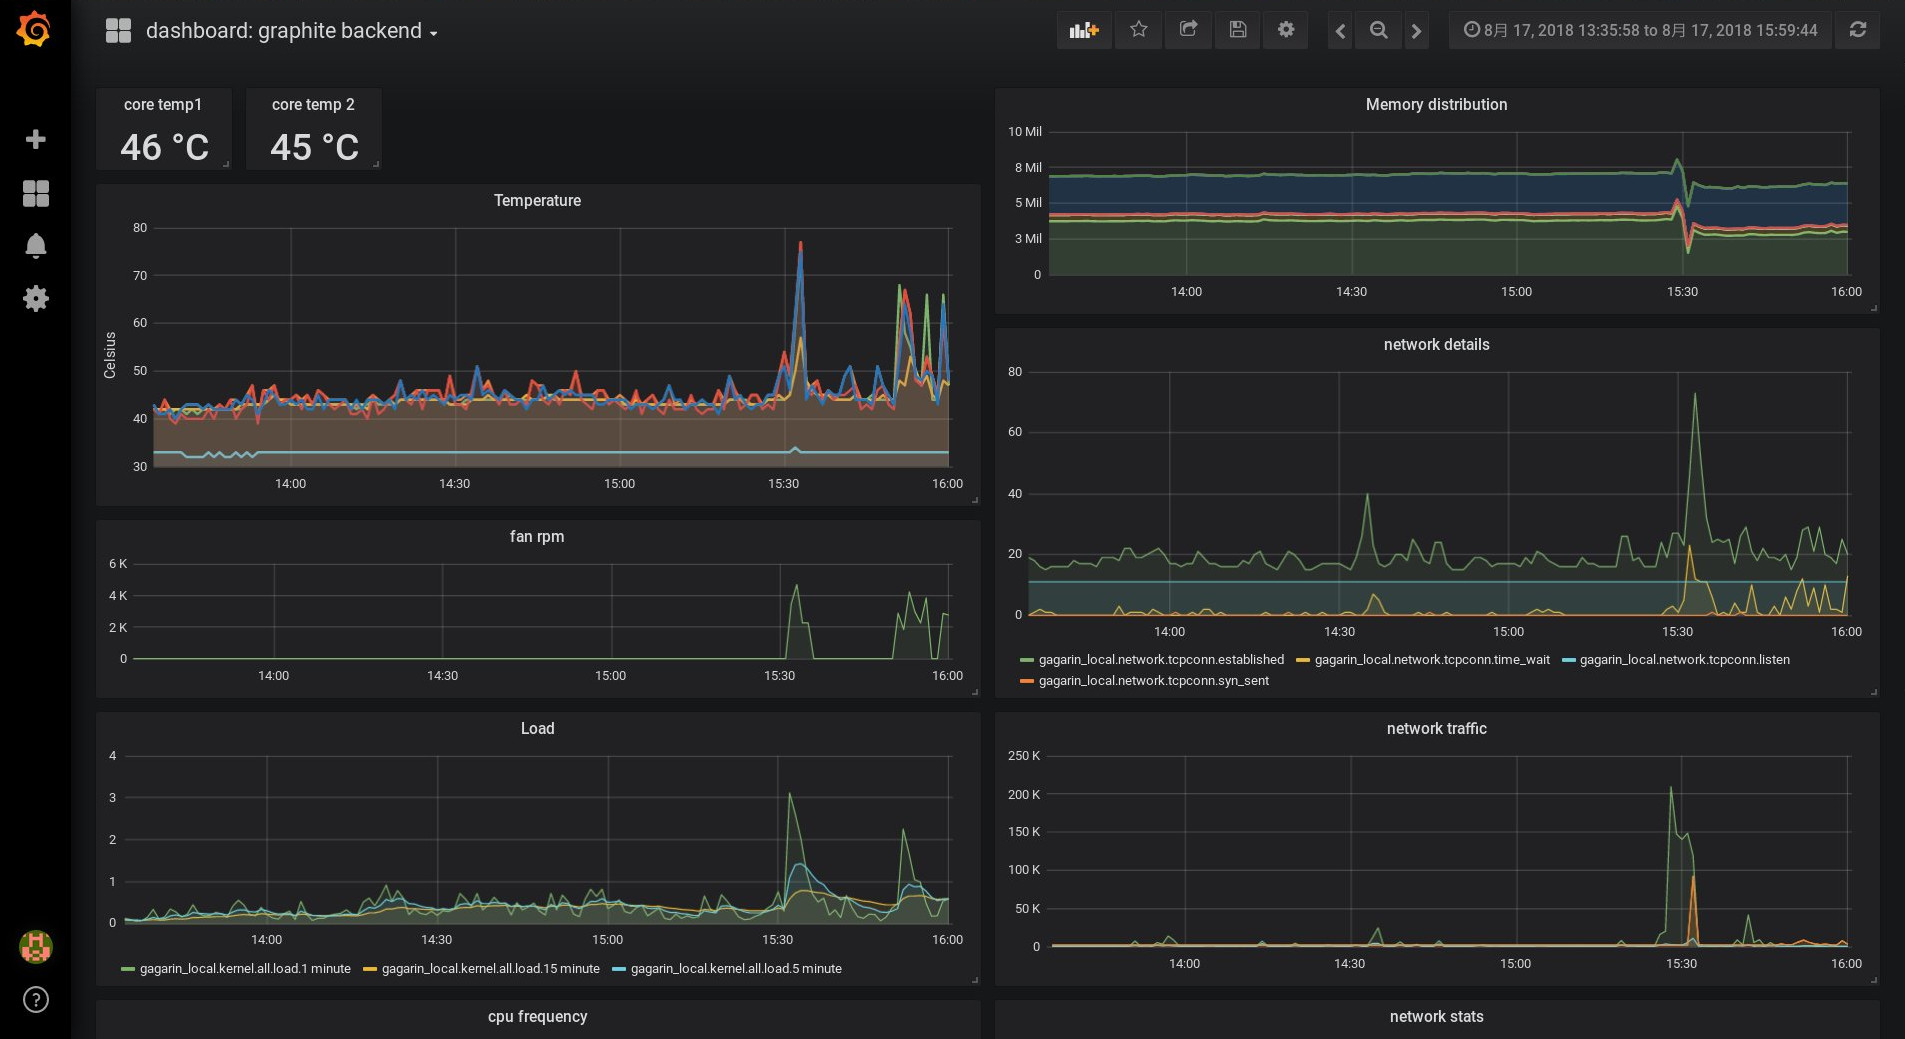This screenshot has height=1039, width=1905.
Task: Open the Temperature panel title menu
Action: (537, 201)
